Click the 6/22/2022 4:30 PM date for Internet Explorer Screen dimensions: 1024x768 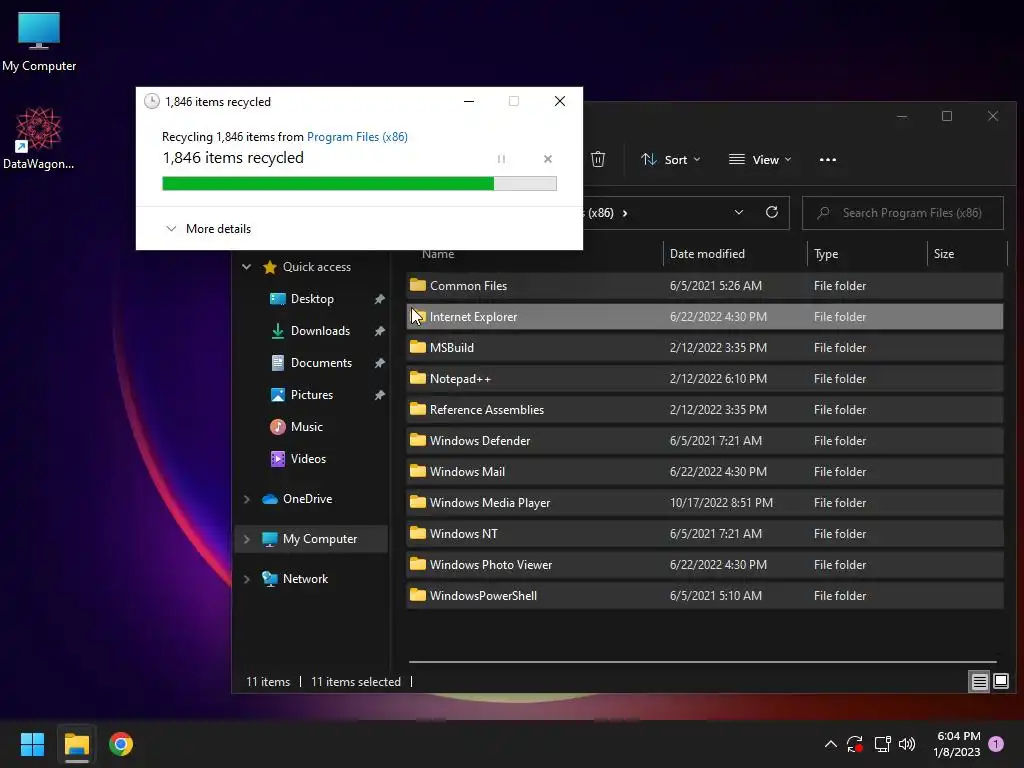tap(718, 317)
